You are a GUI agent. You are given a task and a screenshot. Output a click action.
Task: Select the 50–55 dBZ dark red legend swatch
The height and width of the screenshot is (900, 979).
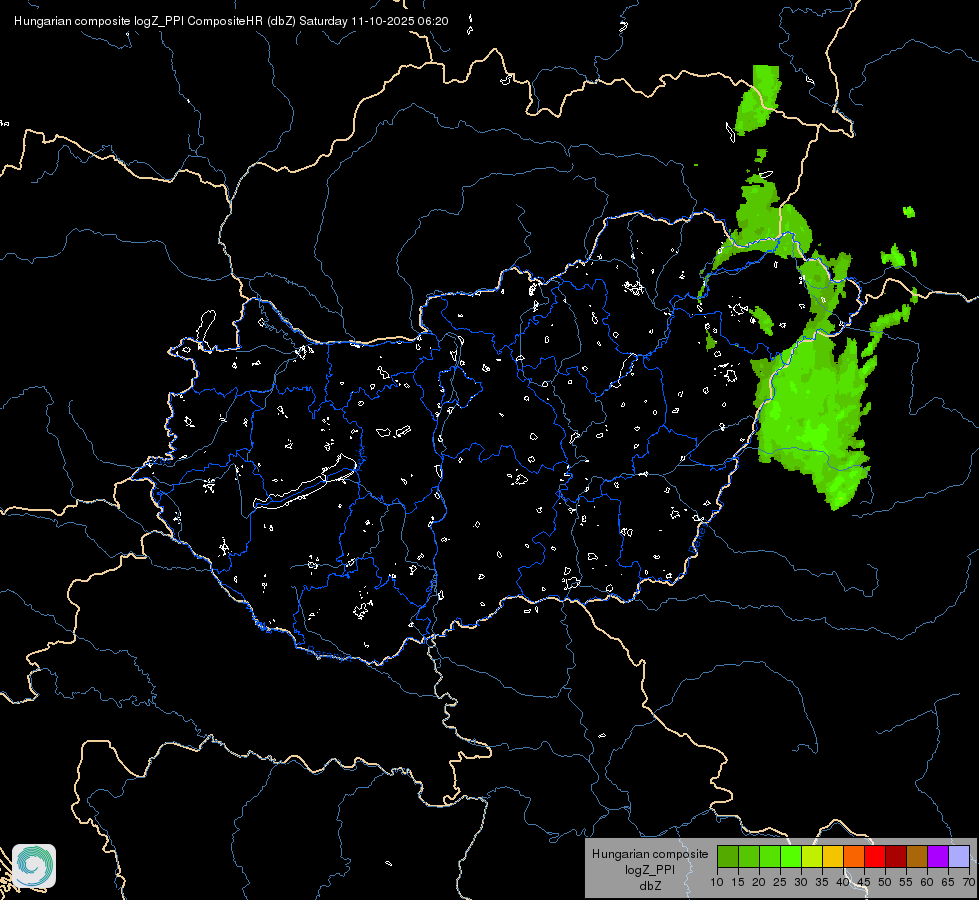896,856
